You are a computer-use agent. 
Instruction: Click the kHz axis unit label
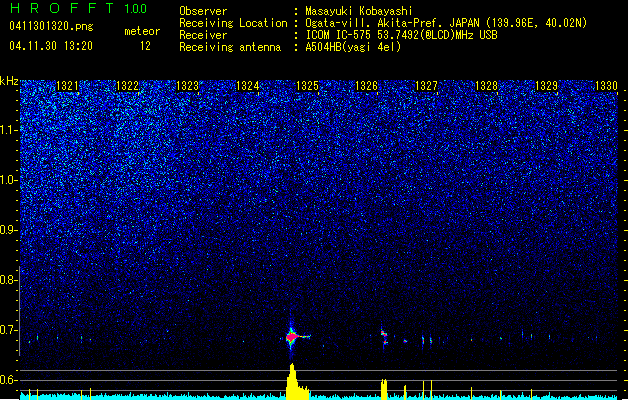click(9, 81)
